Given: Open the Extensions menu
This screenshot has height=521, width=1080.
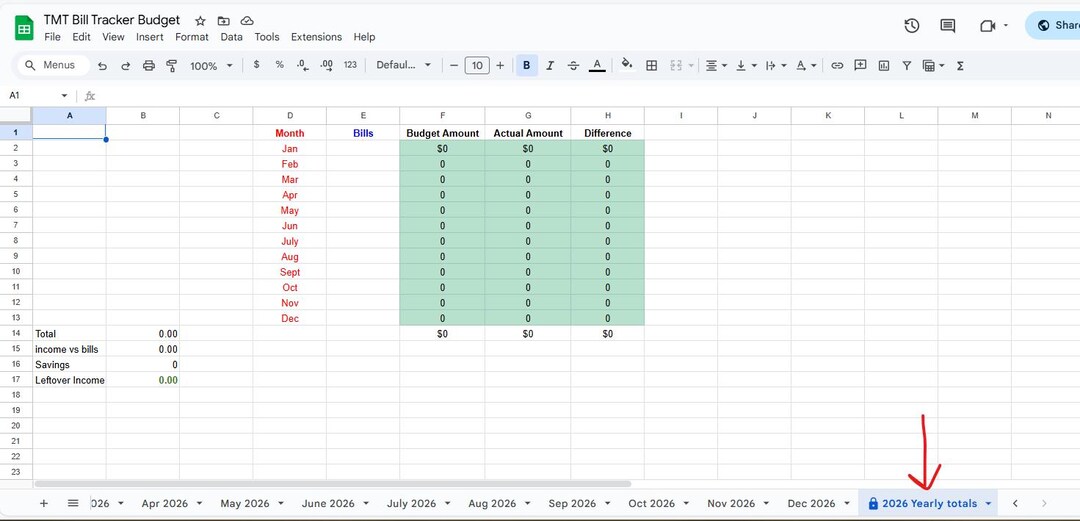Looking at the screenshot, I should 316,37.
